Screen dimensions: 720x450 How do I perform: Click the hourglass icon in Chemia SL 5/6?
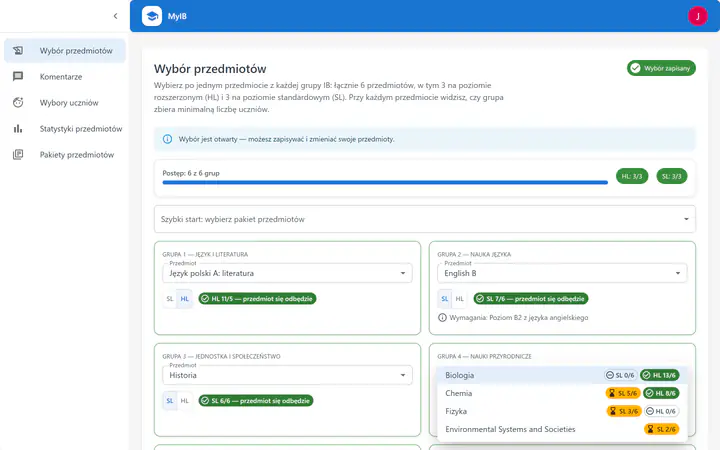coord(612,393)
